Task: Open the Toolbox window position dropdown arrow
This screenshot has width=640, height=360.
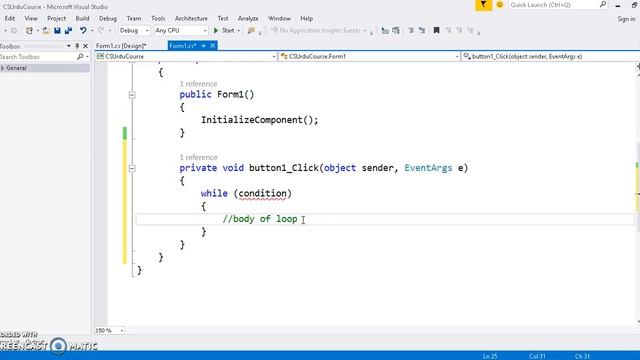Action: coord(69,46)
